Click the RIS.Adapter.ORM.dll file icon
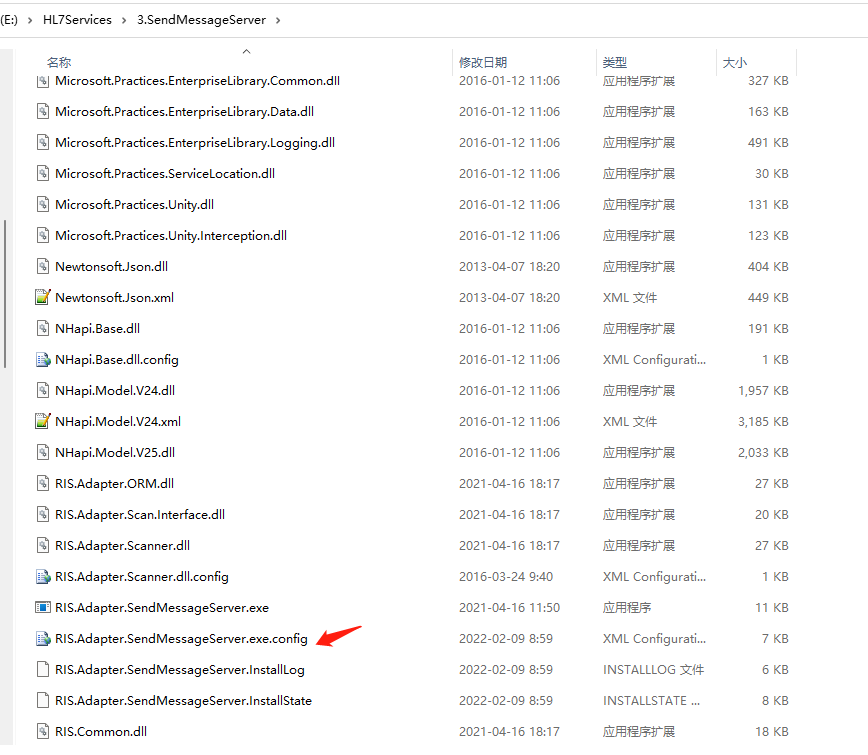 (43, 484)
